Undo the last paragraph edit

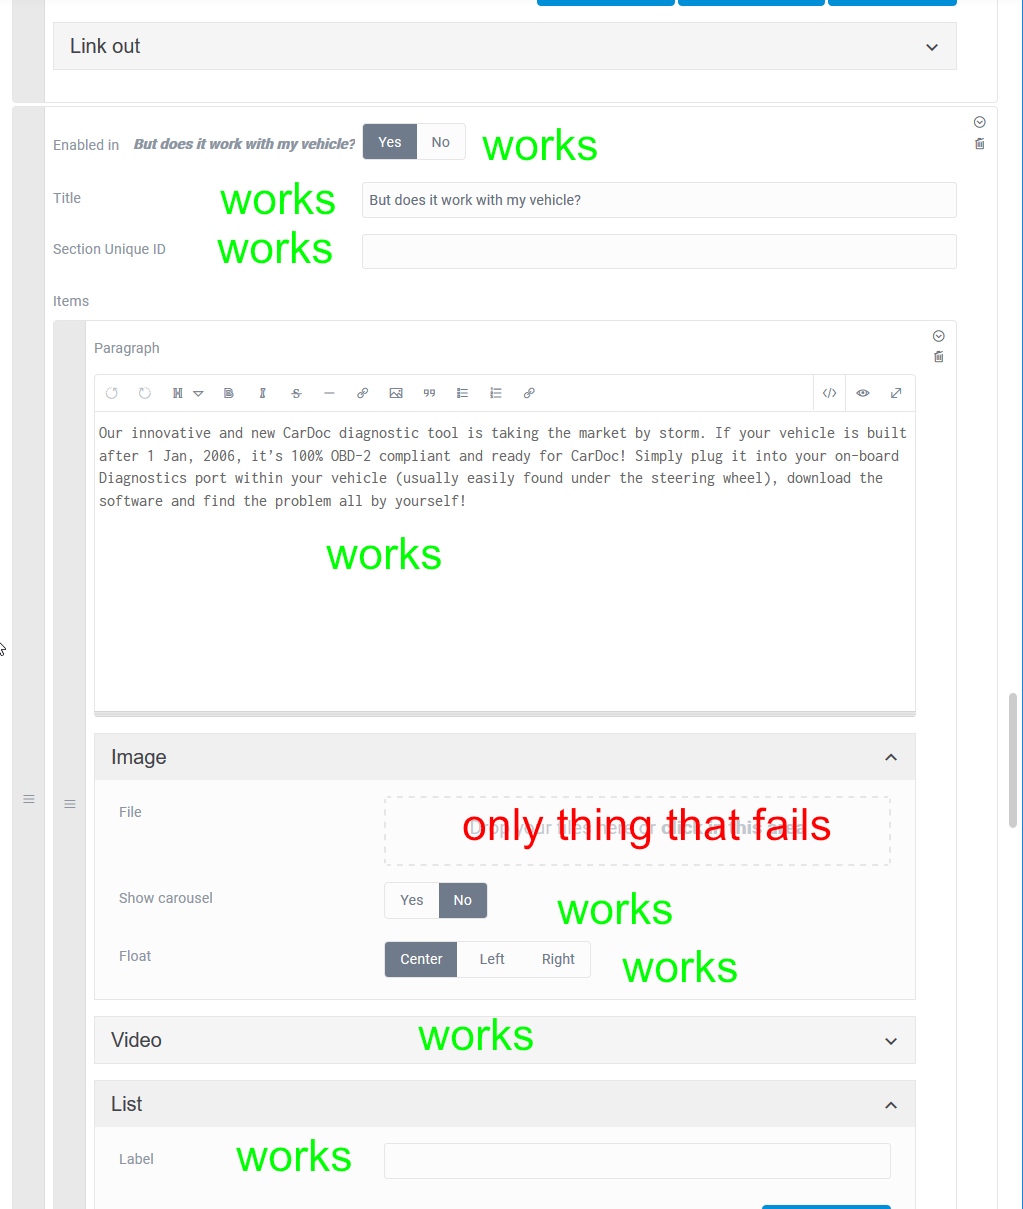tap(112, 393)
